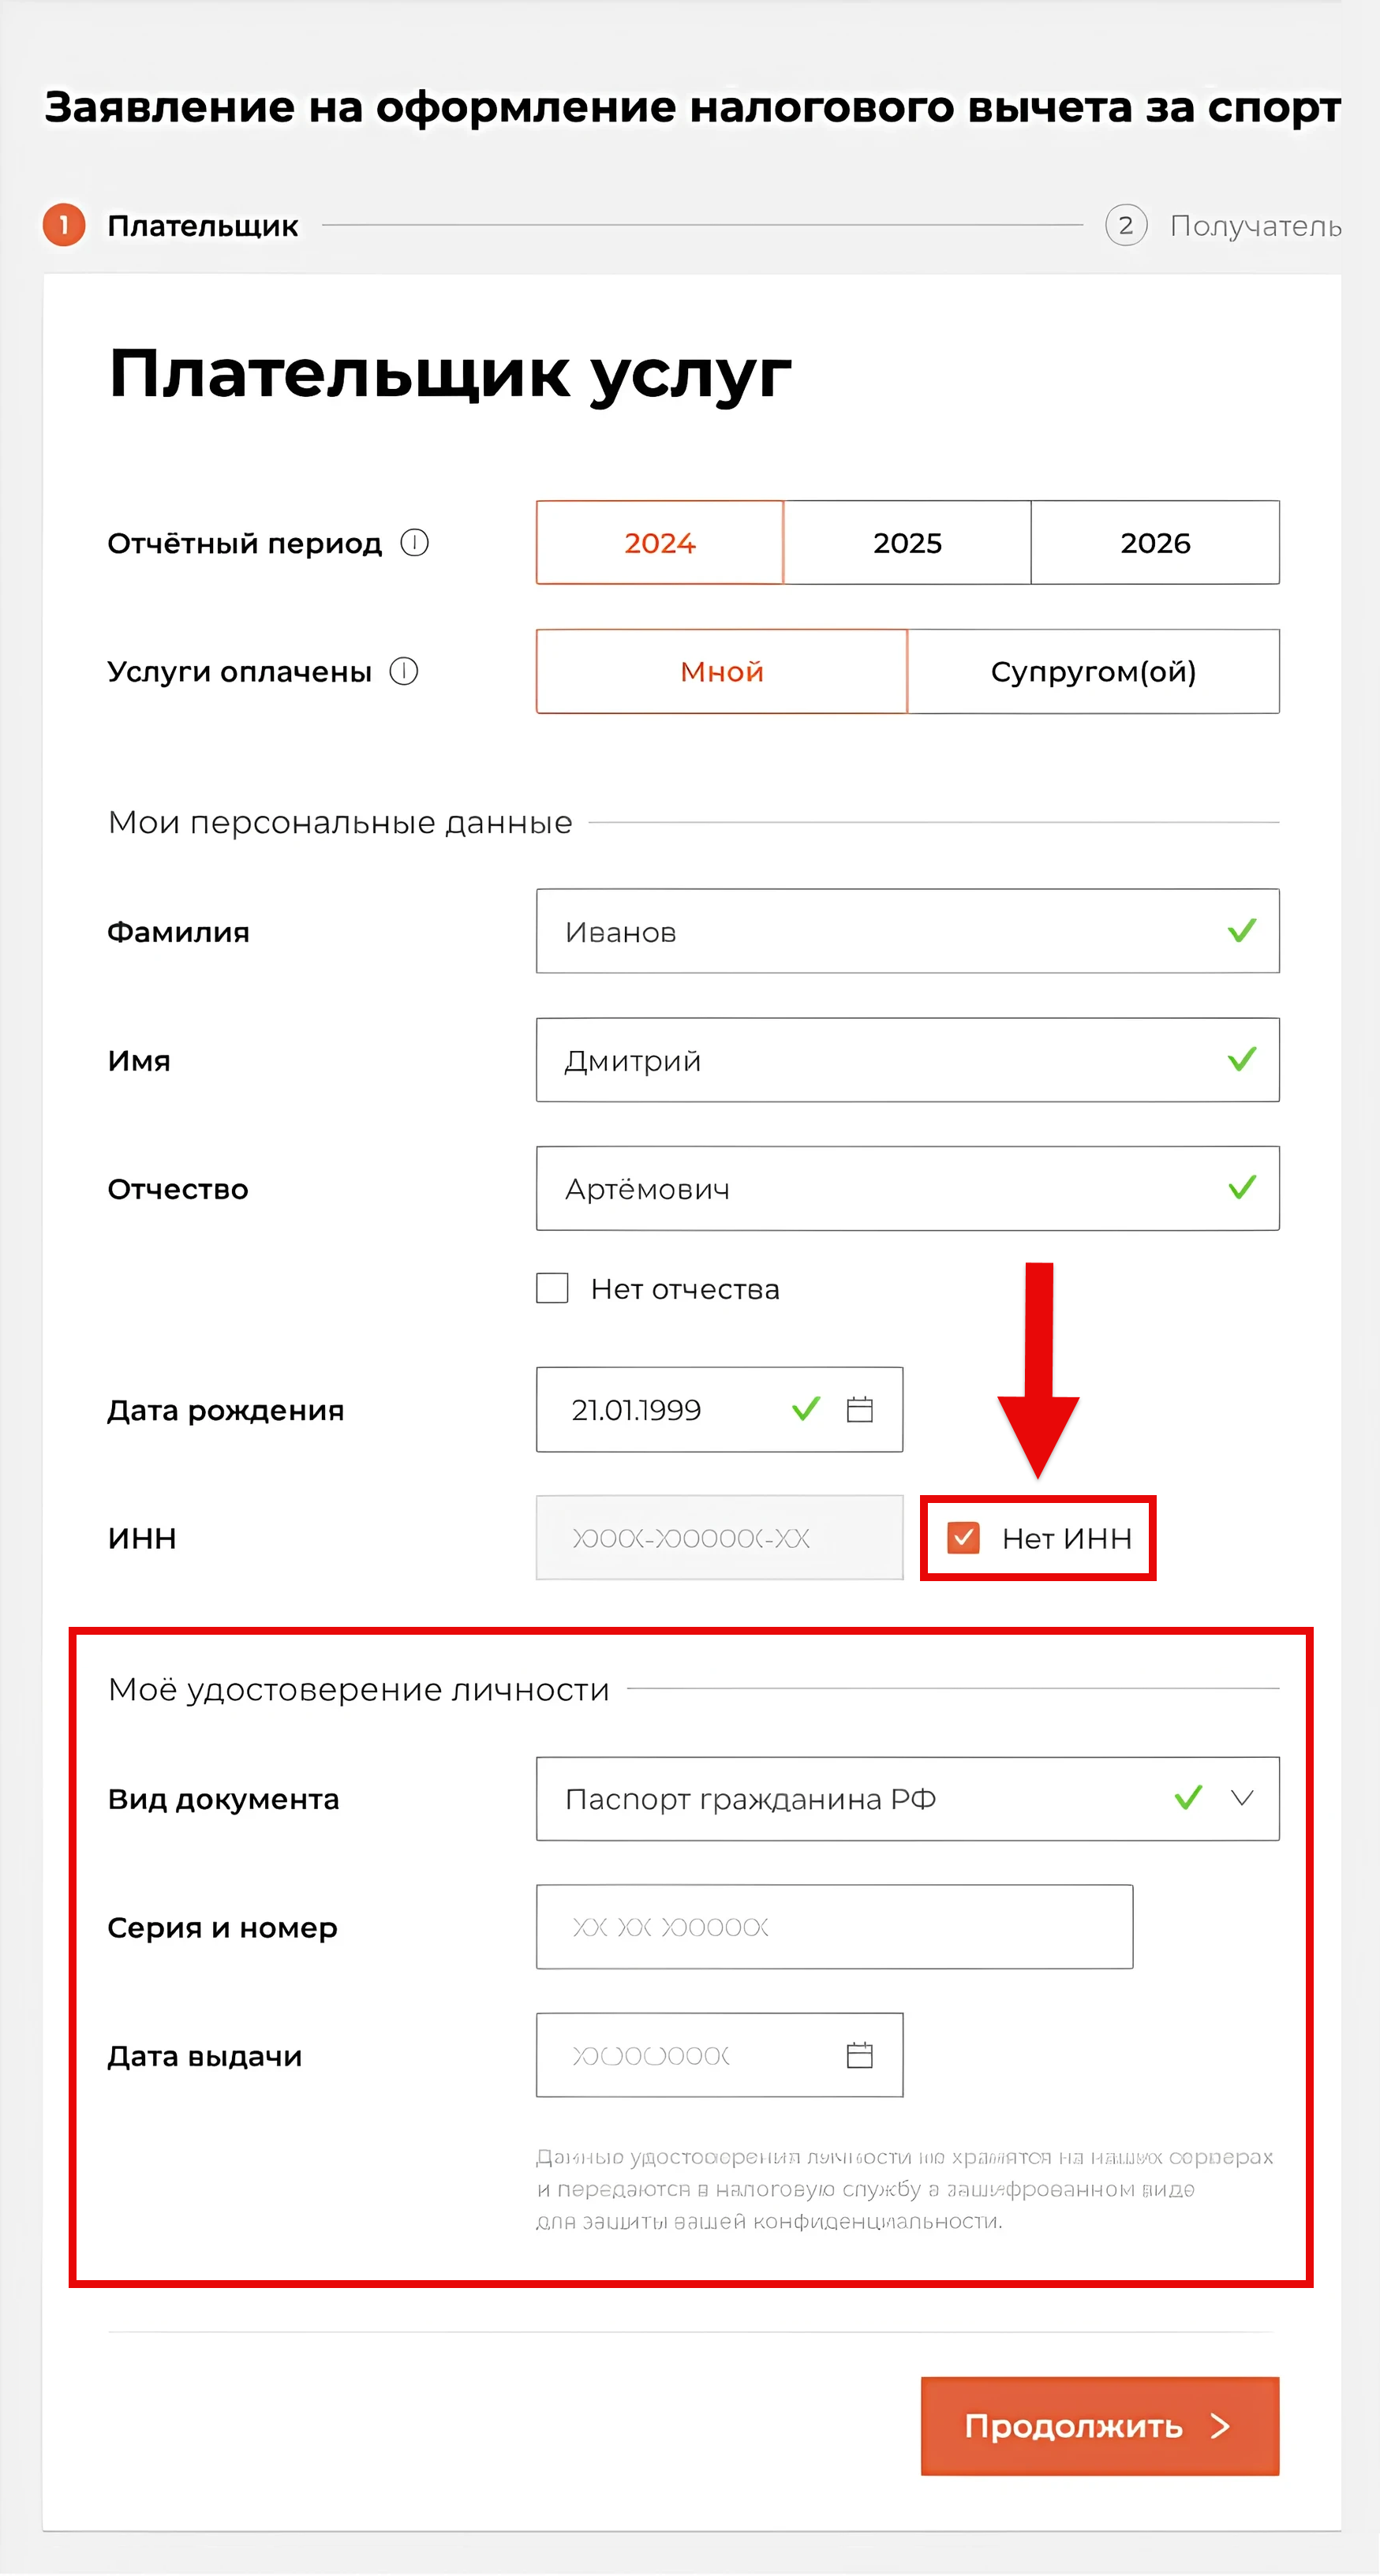Open Паспорт гражданина РФ selection box
This screenshot has height=2576, width=1380.
(x=908, y=1799)
